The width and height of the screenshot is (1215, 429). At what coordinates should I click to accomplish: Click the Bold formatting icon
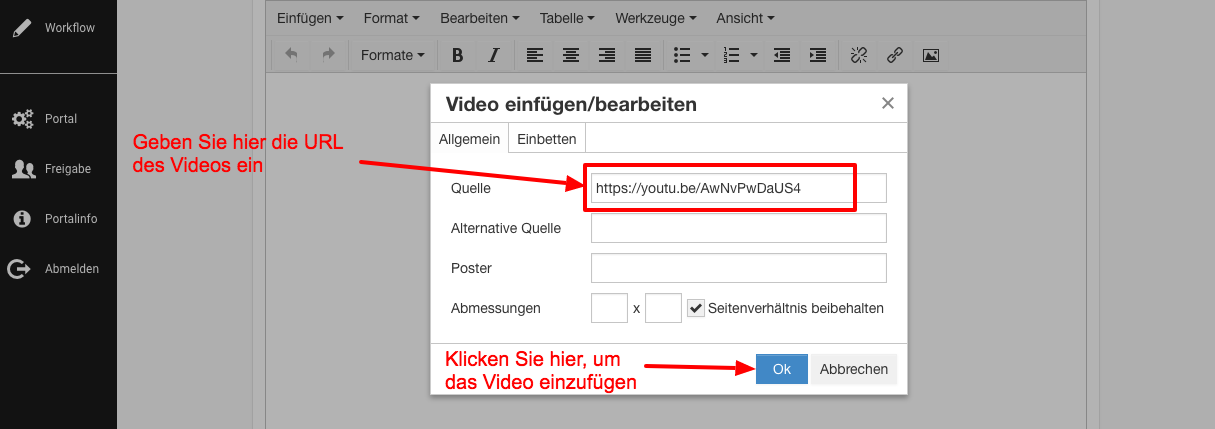tap(457, 55)
